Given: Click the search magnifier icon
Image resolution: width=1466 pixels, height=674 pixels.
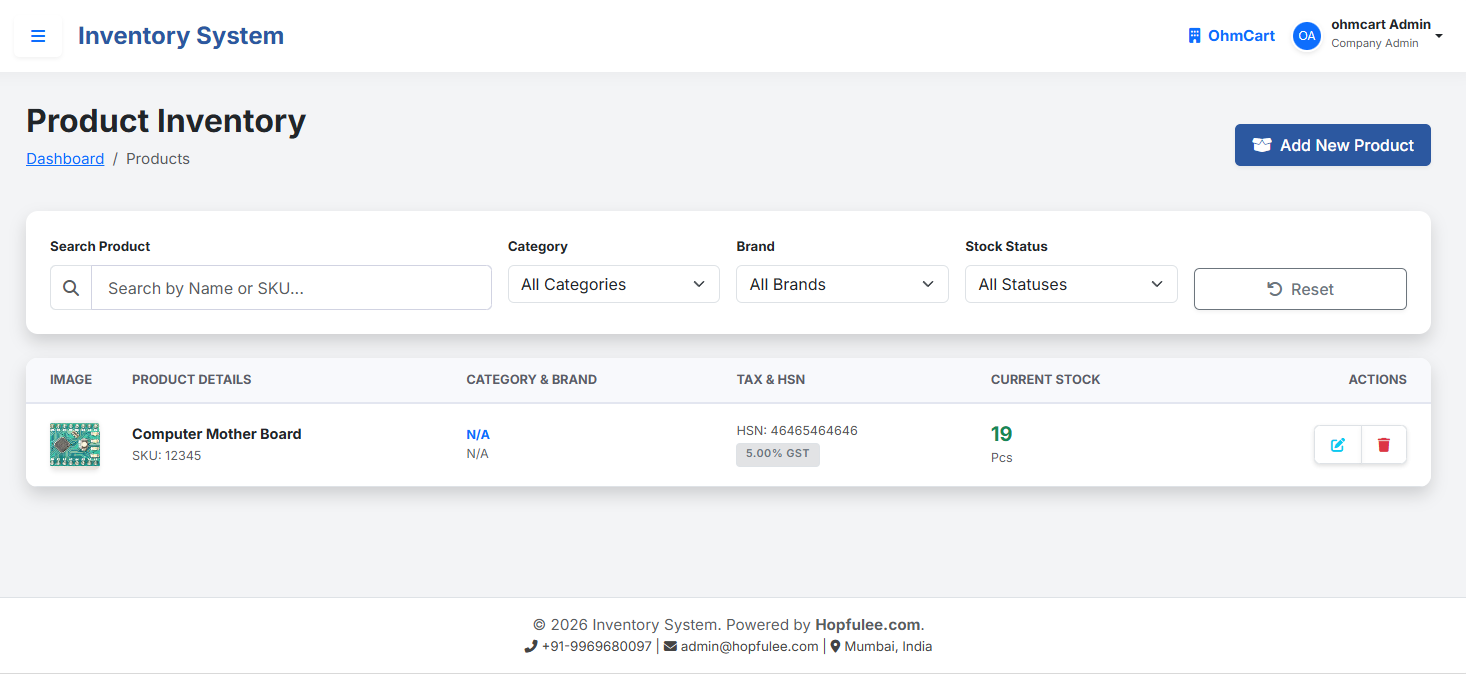Looking at the screenshot, I should [71, 288].
